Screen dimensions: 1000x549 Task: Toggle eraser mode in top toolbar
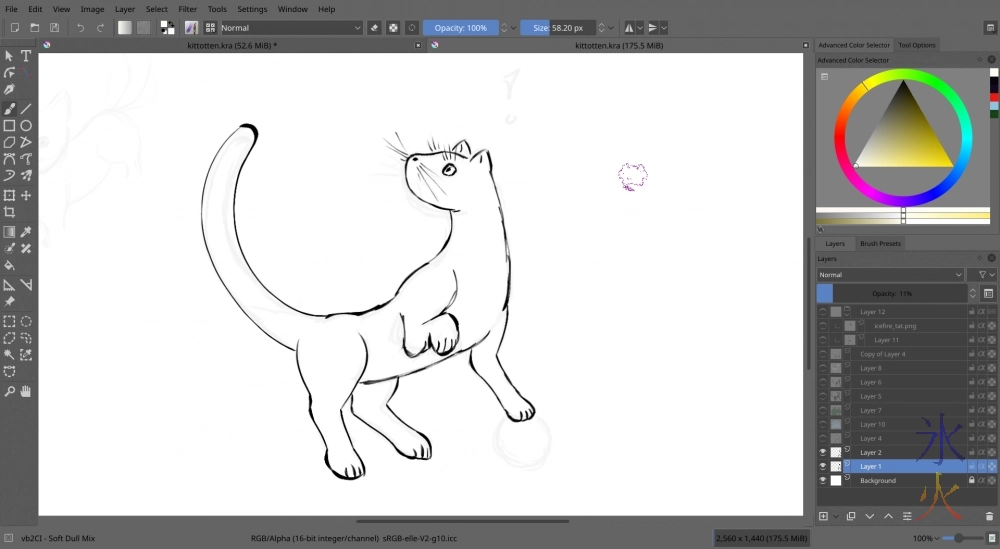374,28
